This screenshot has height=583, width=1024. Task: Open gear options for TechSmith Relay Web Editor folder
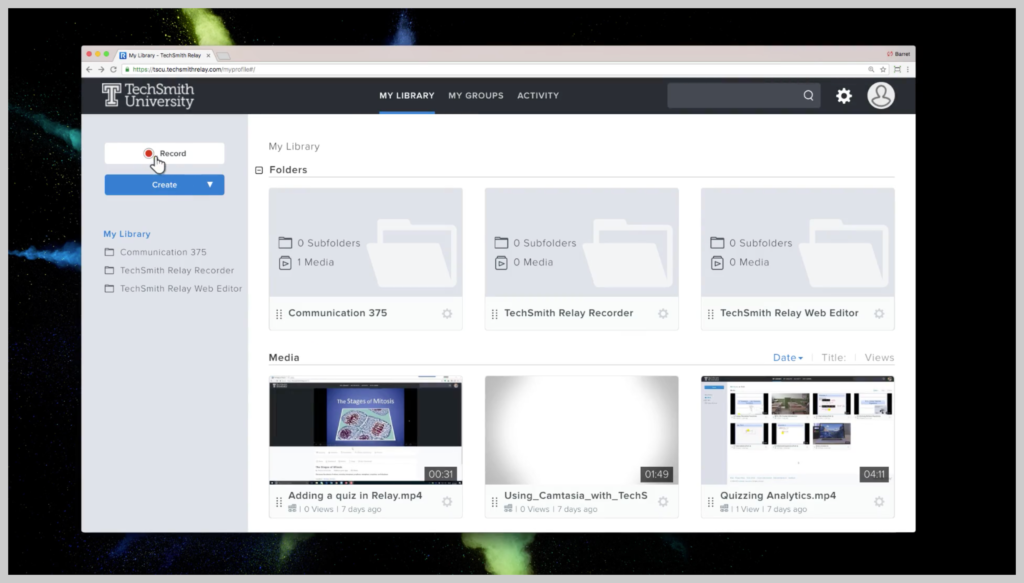(879, 313)
